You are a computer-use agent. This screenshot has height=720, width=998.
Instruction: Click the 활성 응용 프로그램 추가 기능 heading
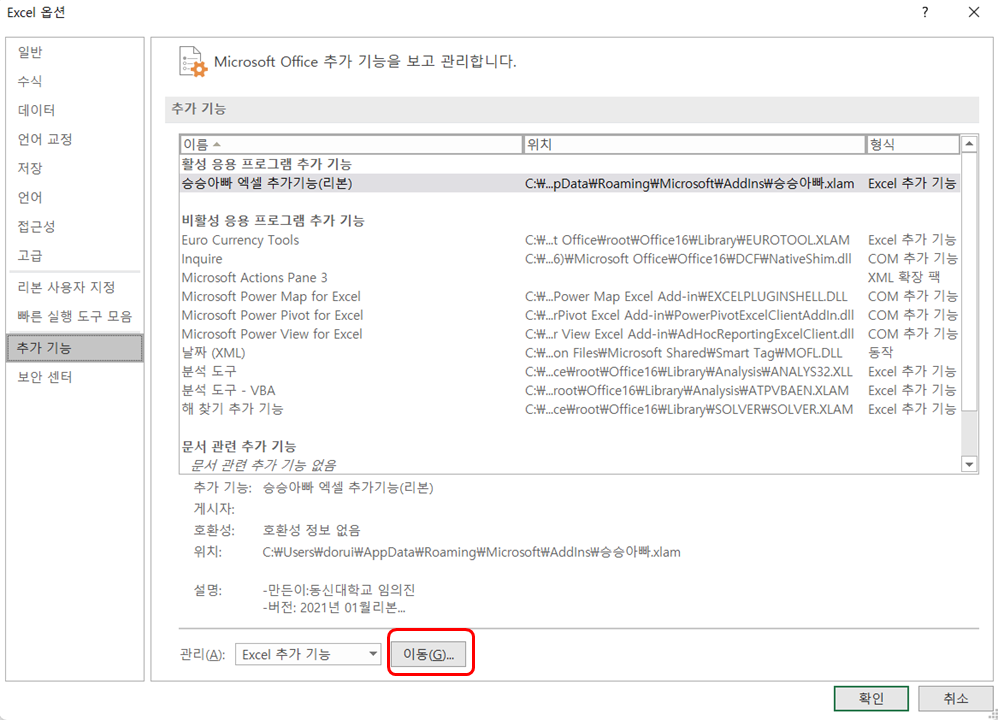tap(267, 164)
